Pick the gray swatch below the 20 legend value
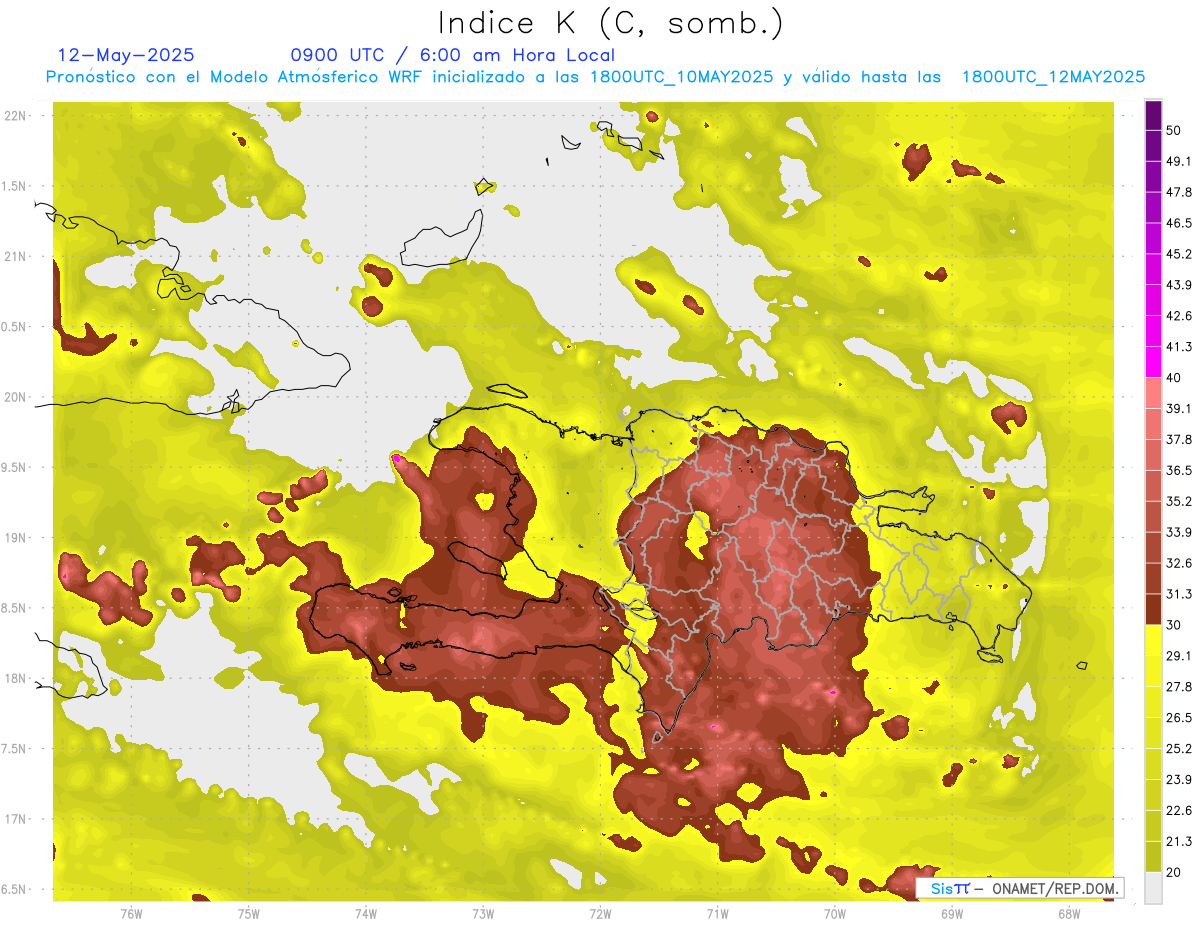 pyautogui.click(x=1153, y=888)
